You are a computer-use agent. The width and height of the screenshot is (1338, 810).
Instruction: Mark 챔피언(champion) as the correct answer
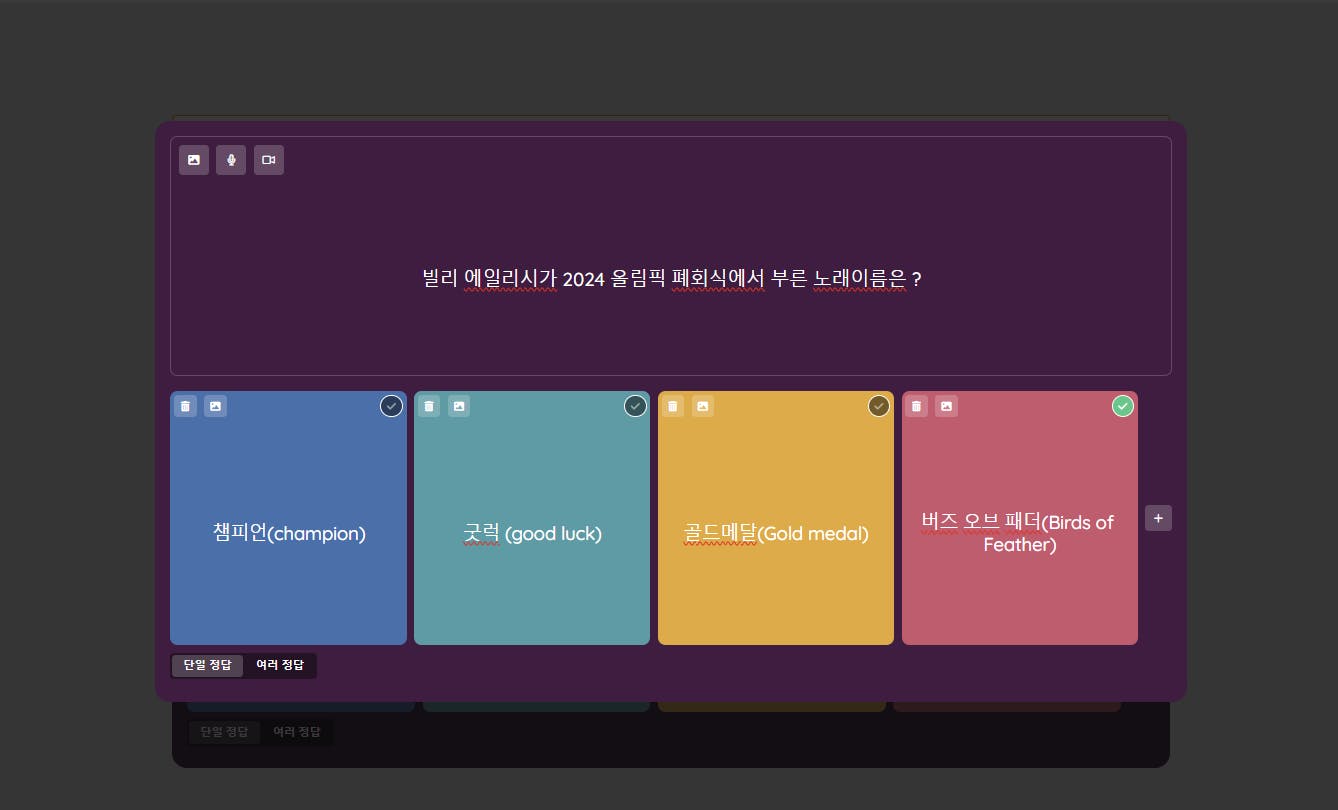pos(391,406)
